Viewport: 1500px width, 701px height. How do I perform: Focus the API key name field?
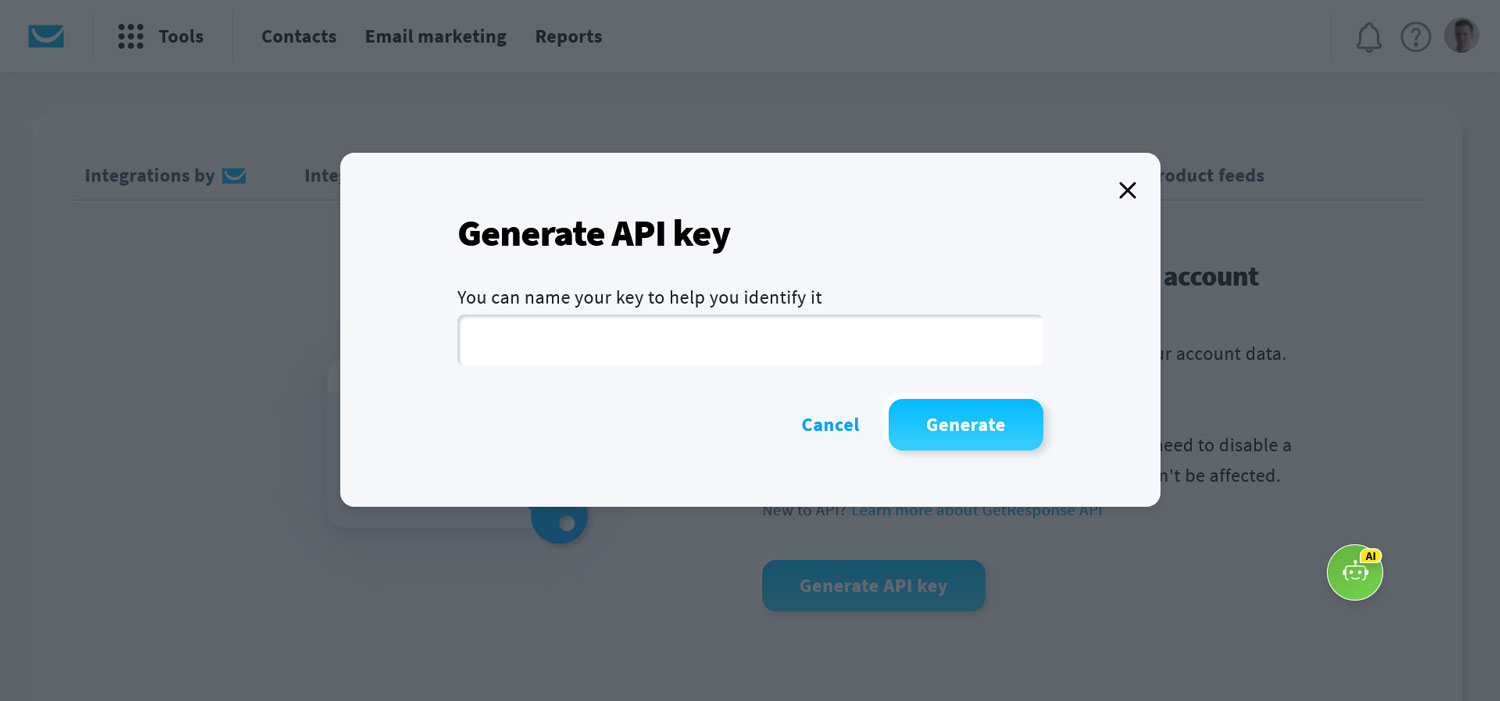[x=750, y=341]
